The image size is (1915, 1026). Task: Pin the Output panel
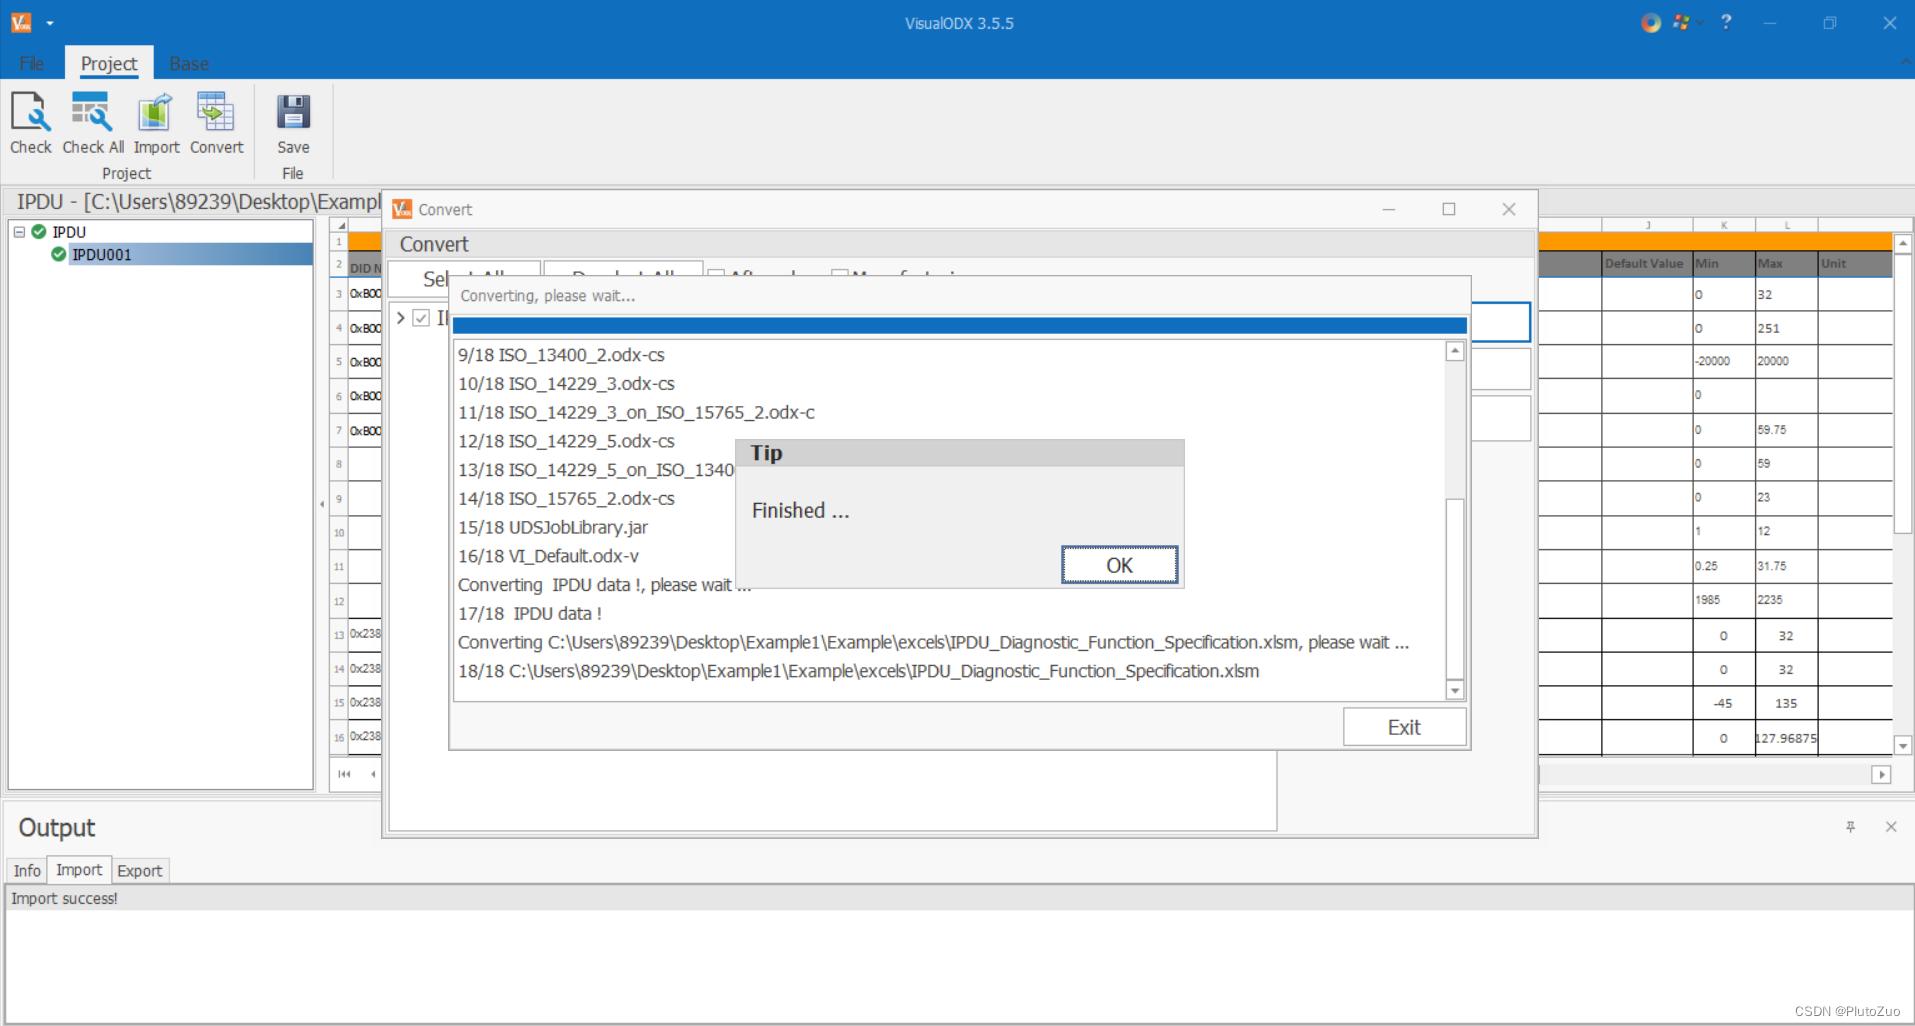[x=1850, y=827]
